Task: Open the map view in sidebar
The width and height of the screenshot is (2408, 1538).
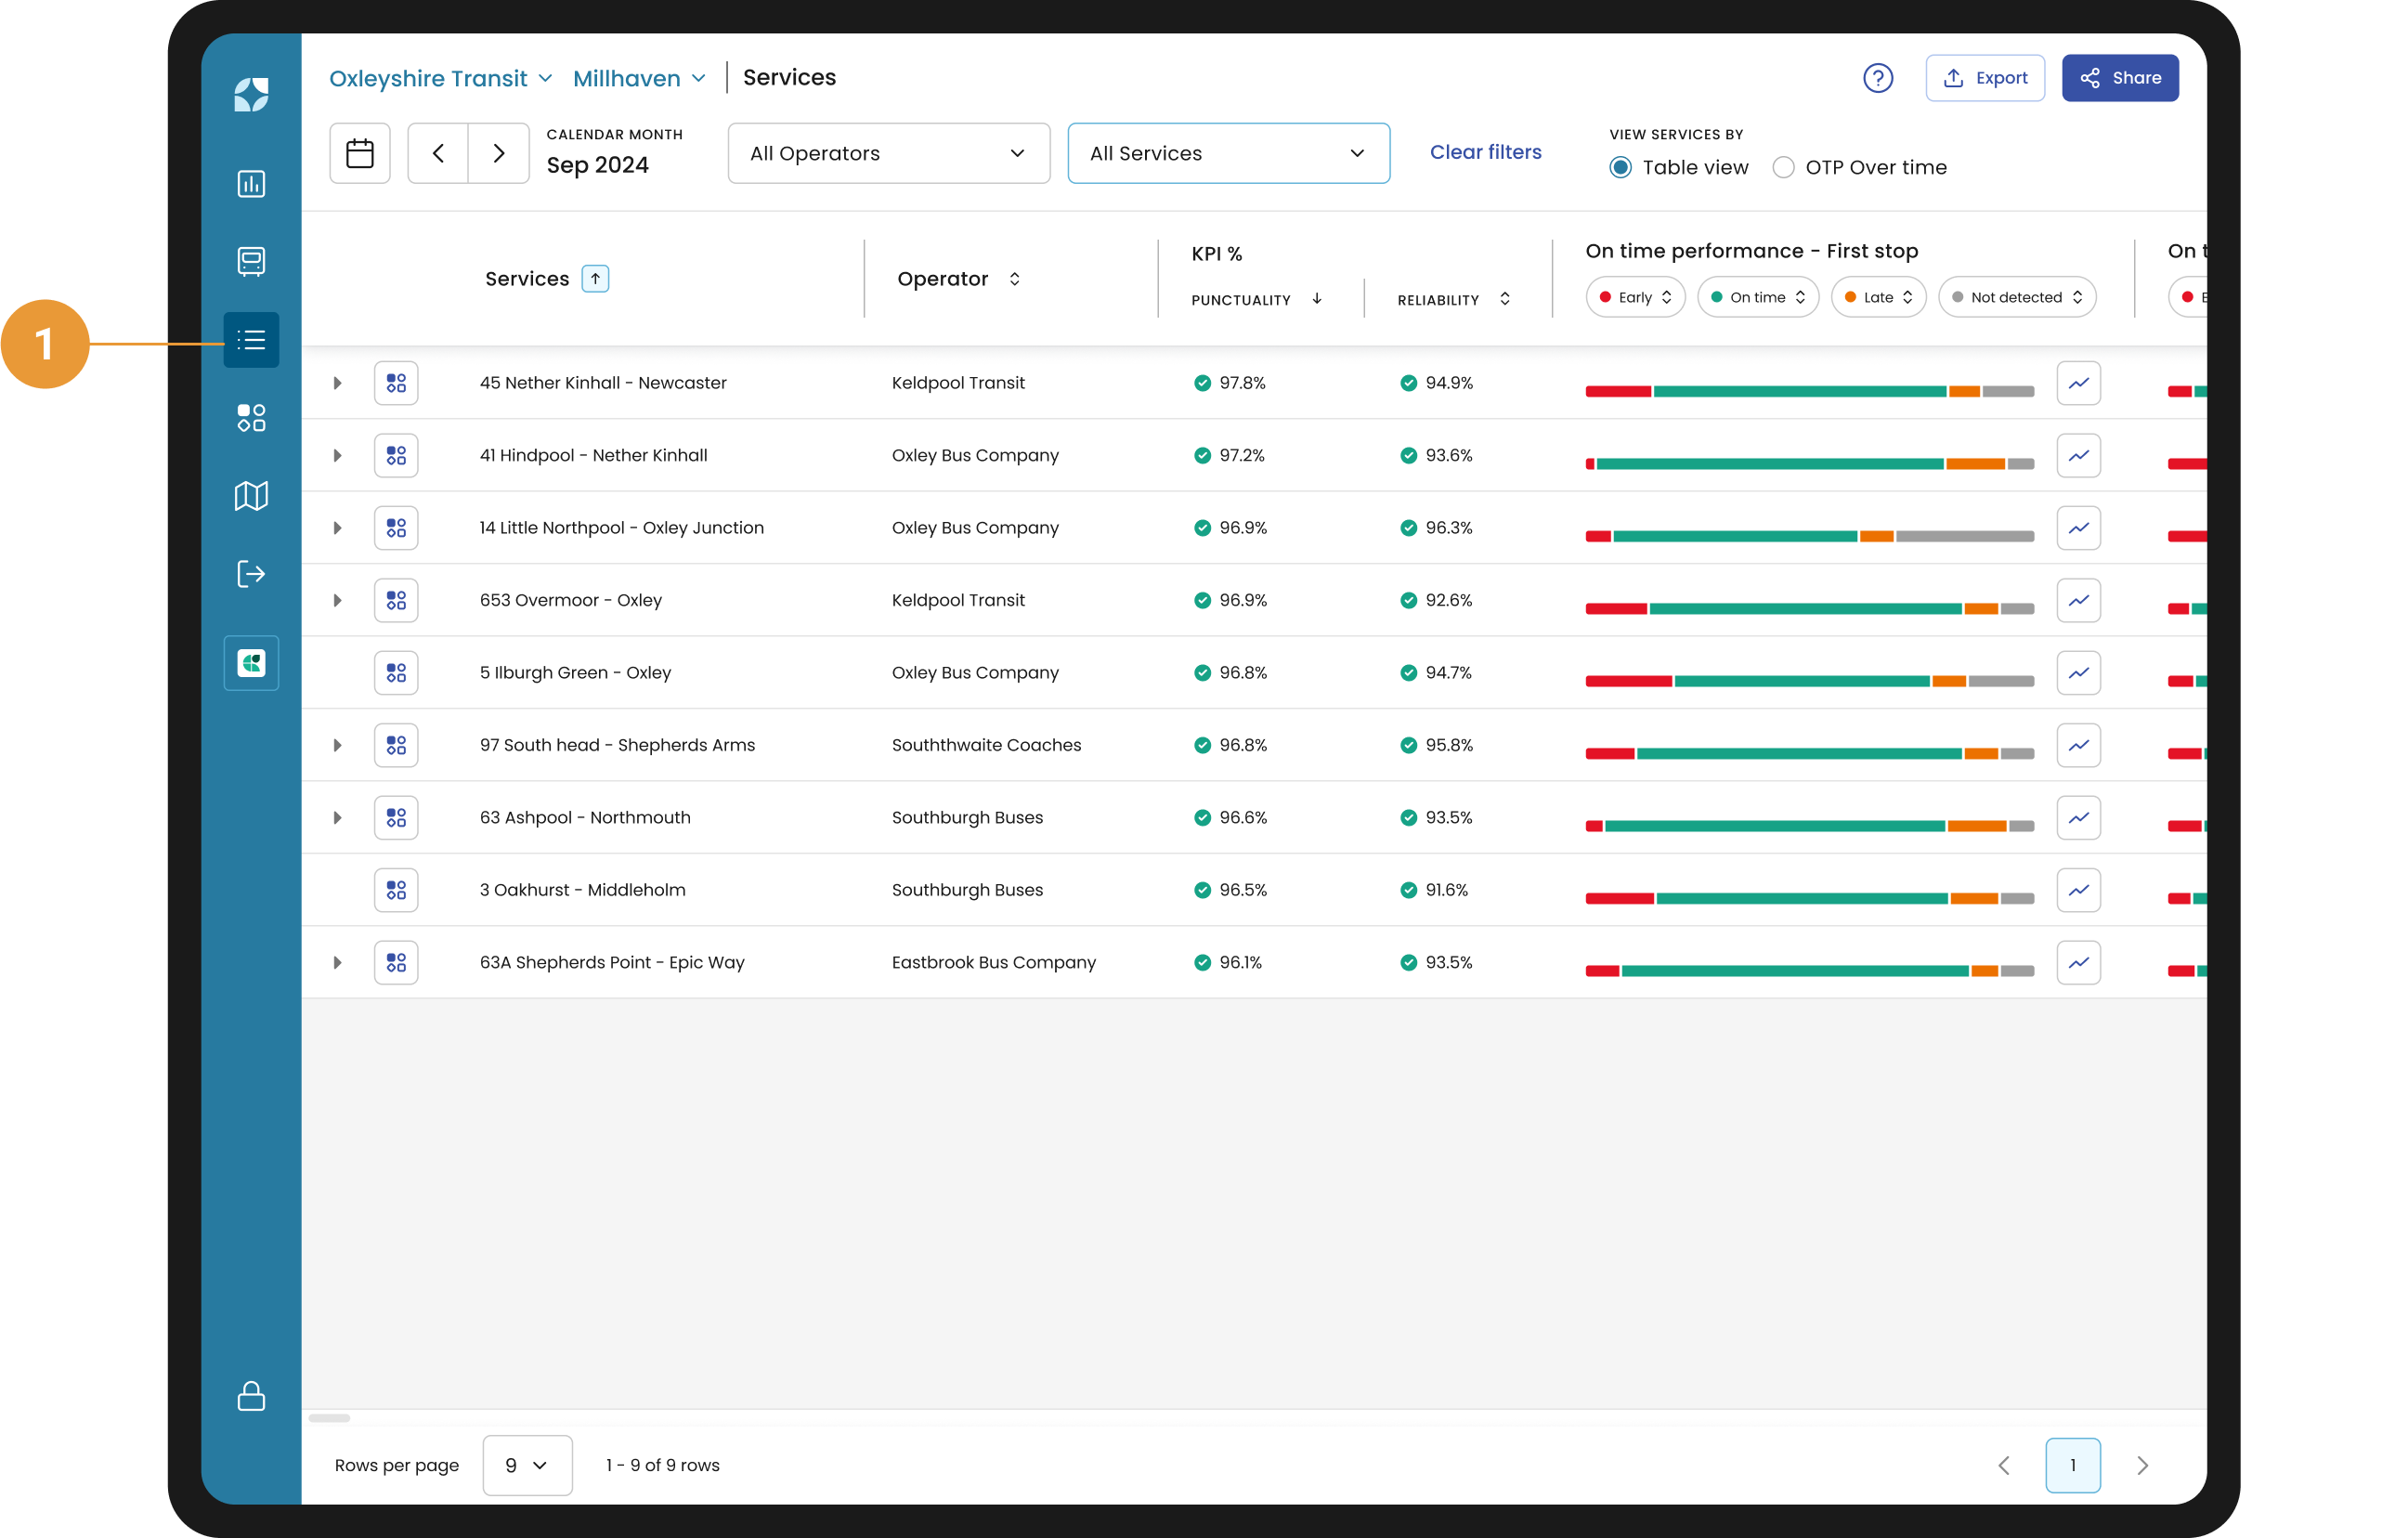Action: pos(251,496)
